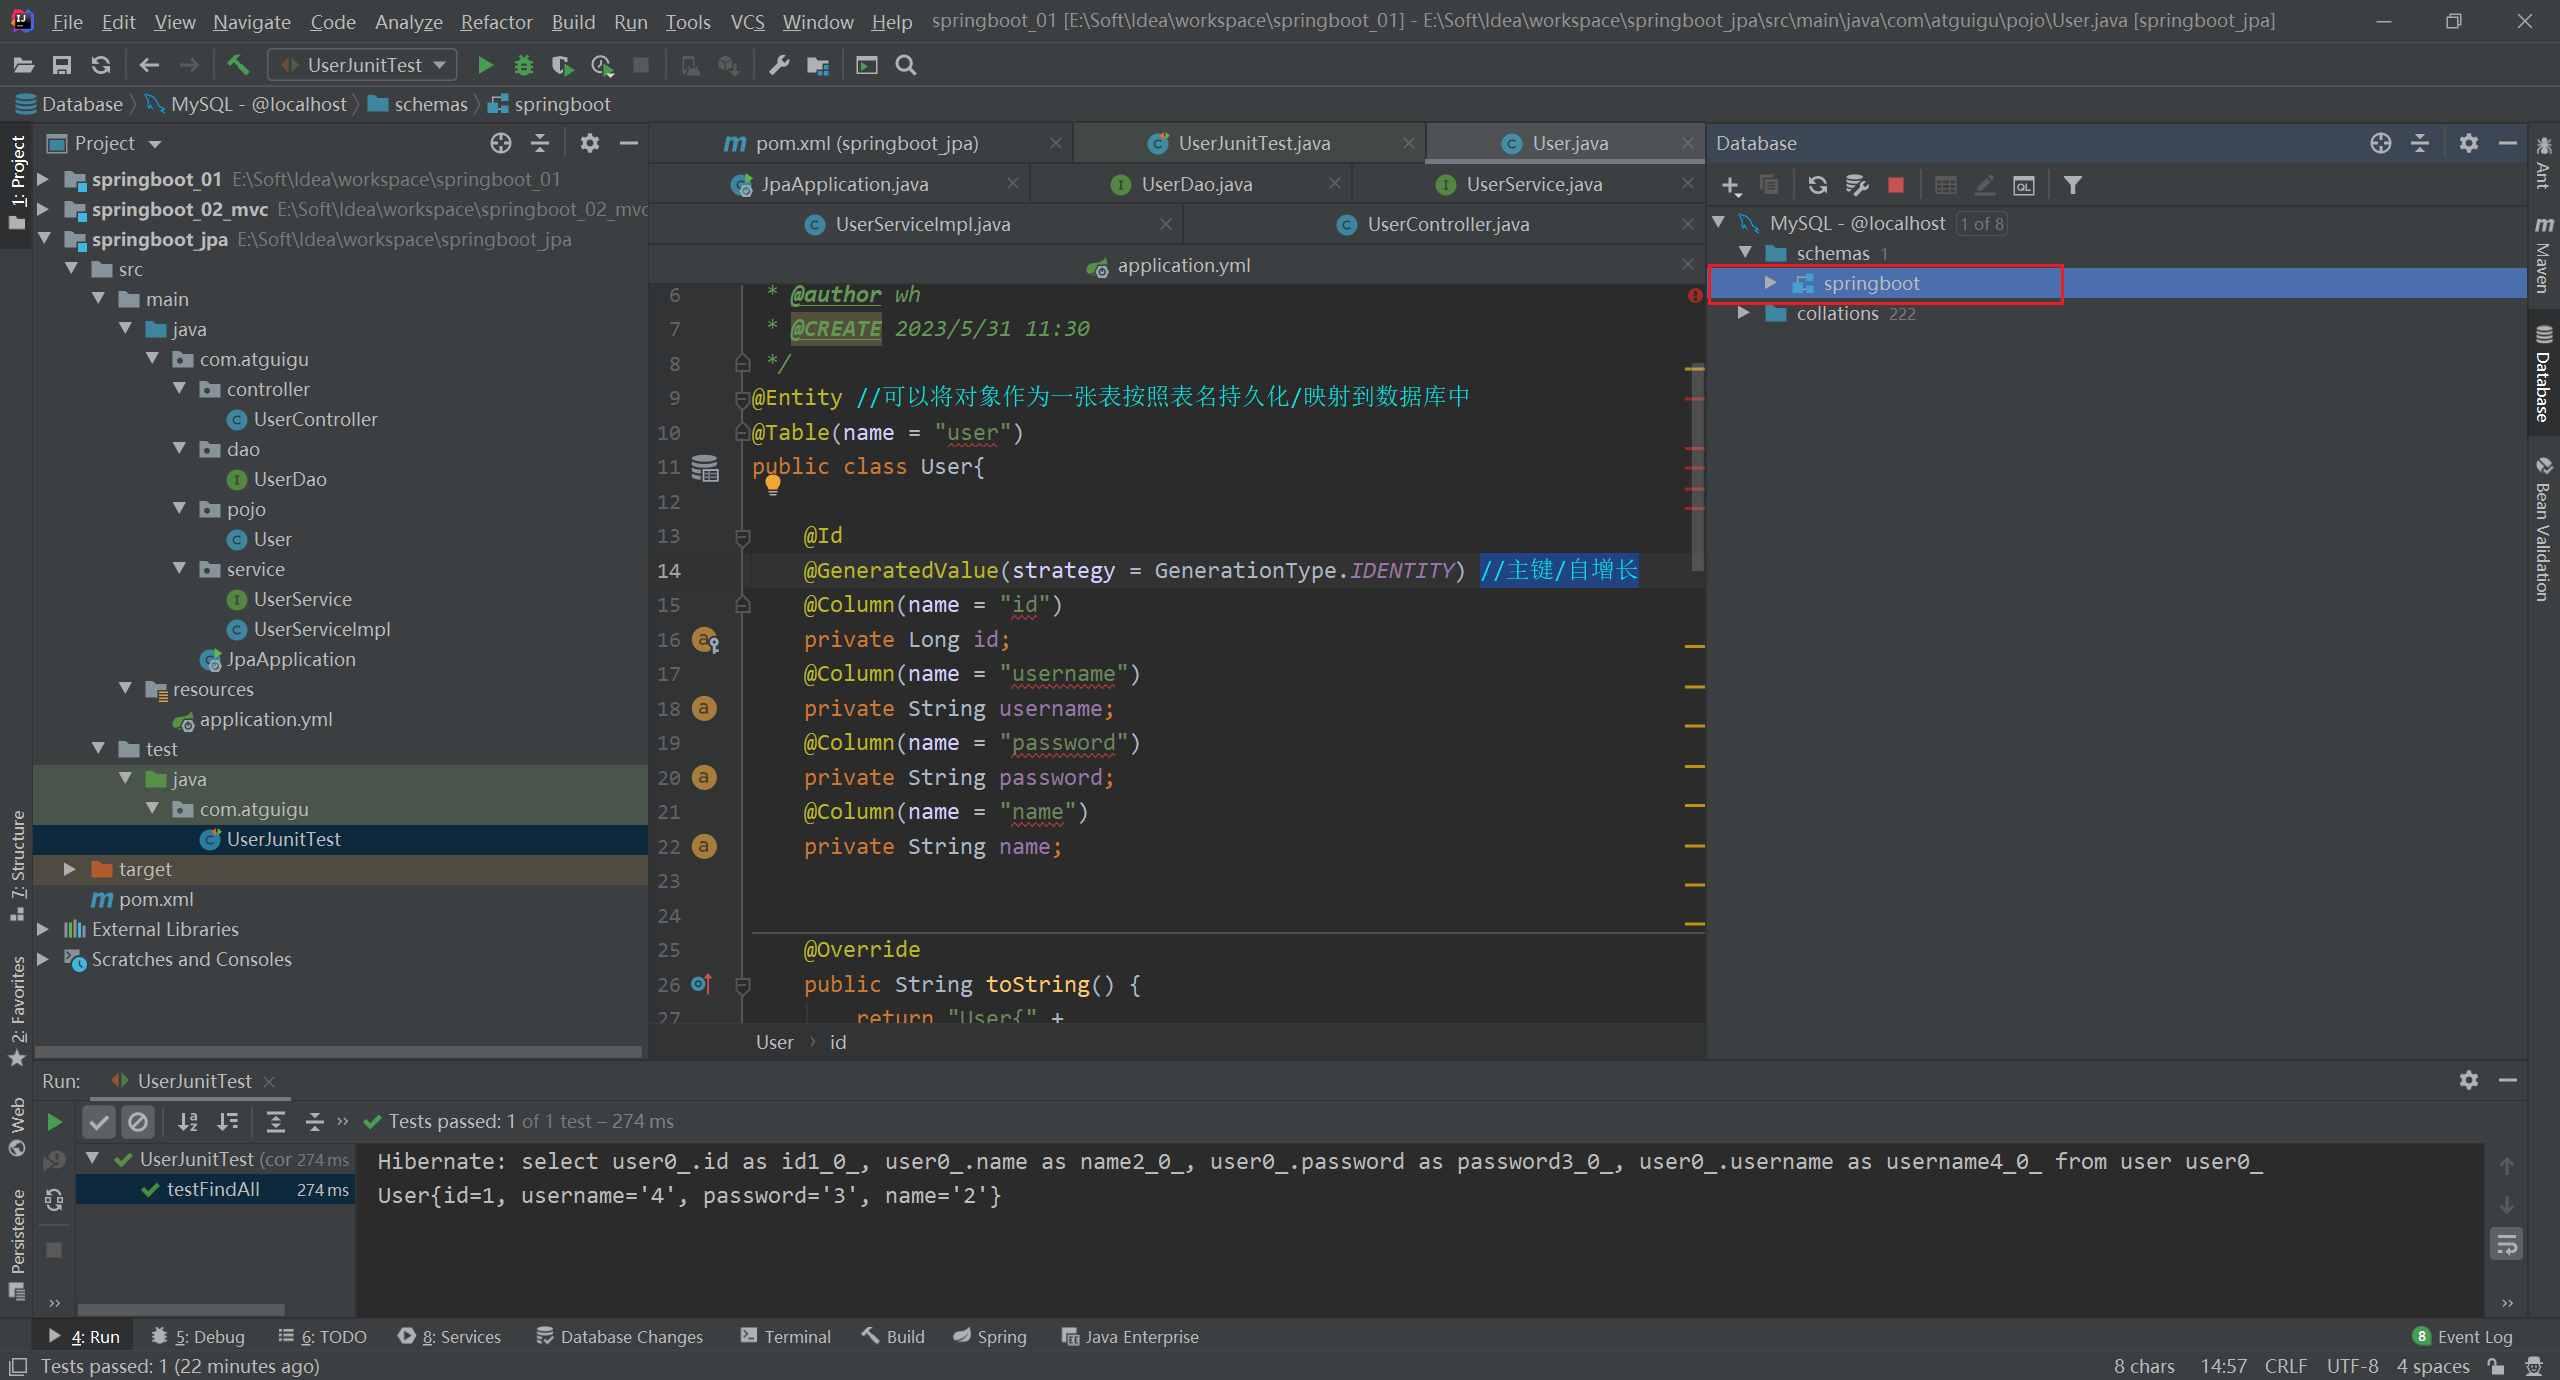
Task: Toggle auto-test button in Run sidebar
Action: tap(55, 1199)
